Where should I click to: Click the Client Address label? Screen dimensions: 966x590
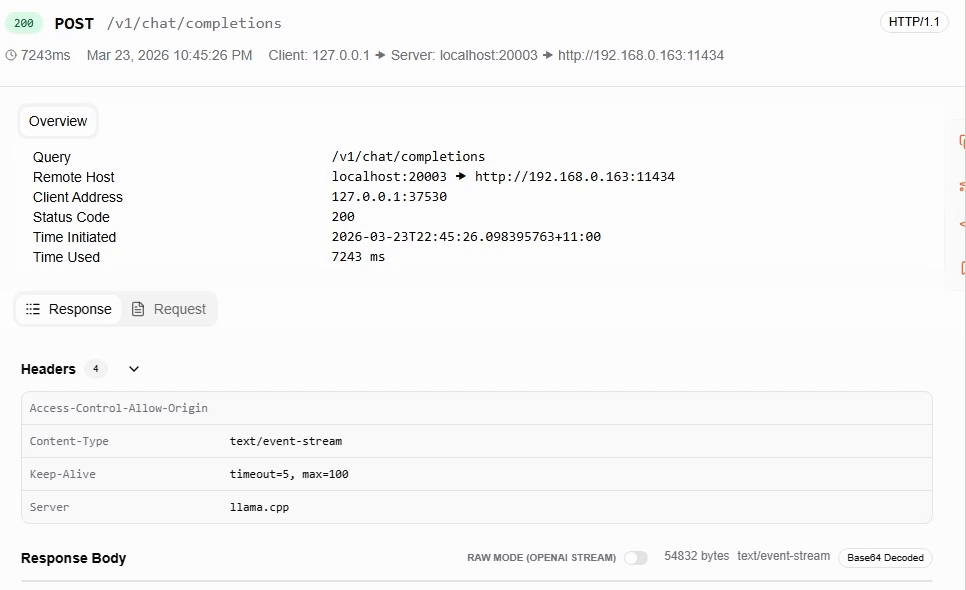78,197
